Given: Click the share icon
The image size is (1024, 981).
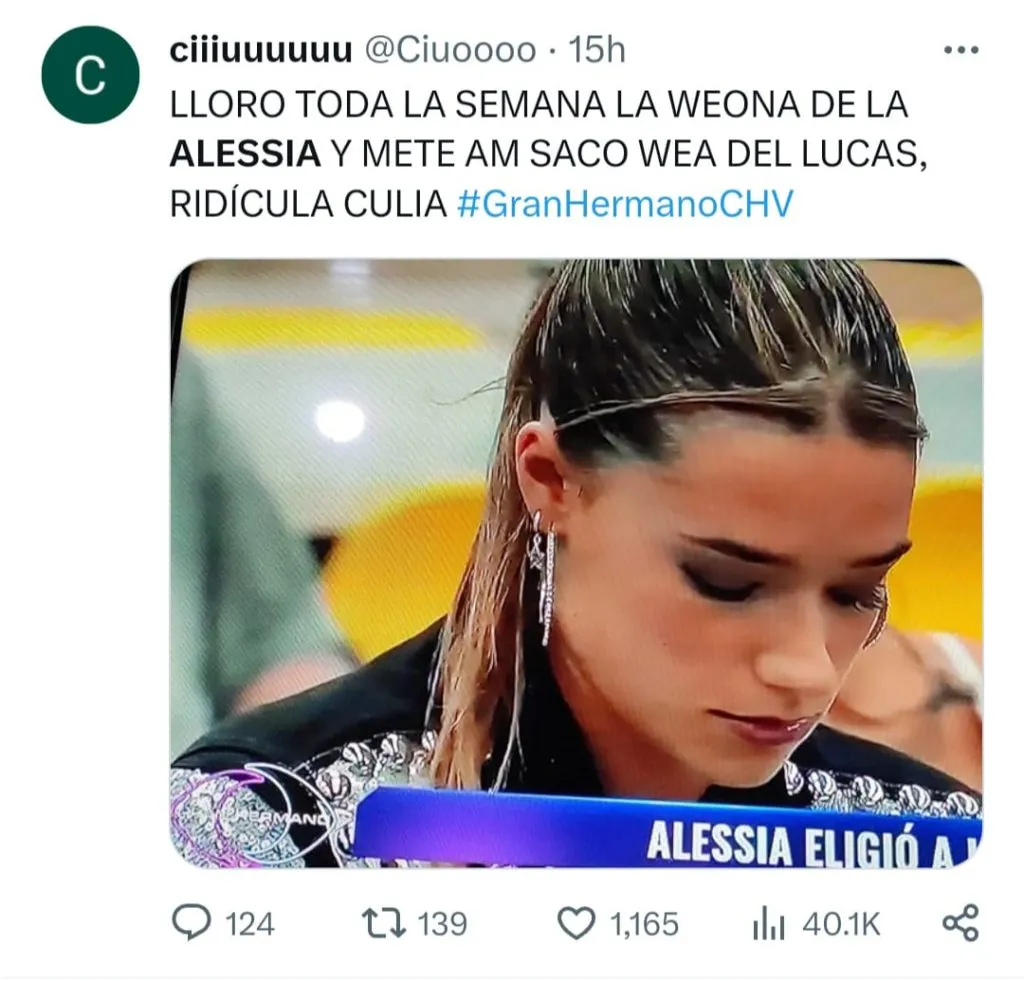Looking at the screenshot, I should (x=961, y=923).
